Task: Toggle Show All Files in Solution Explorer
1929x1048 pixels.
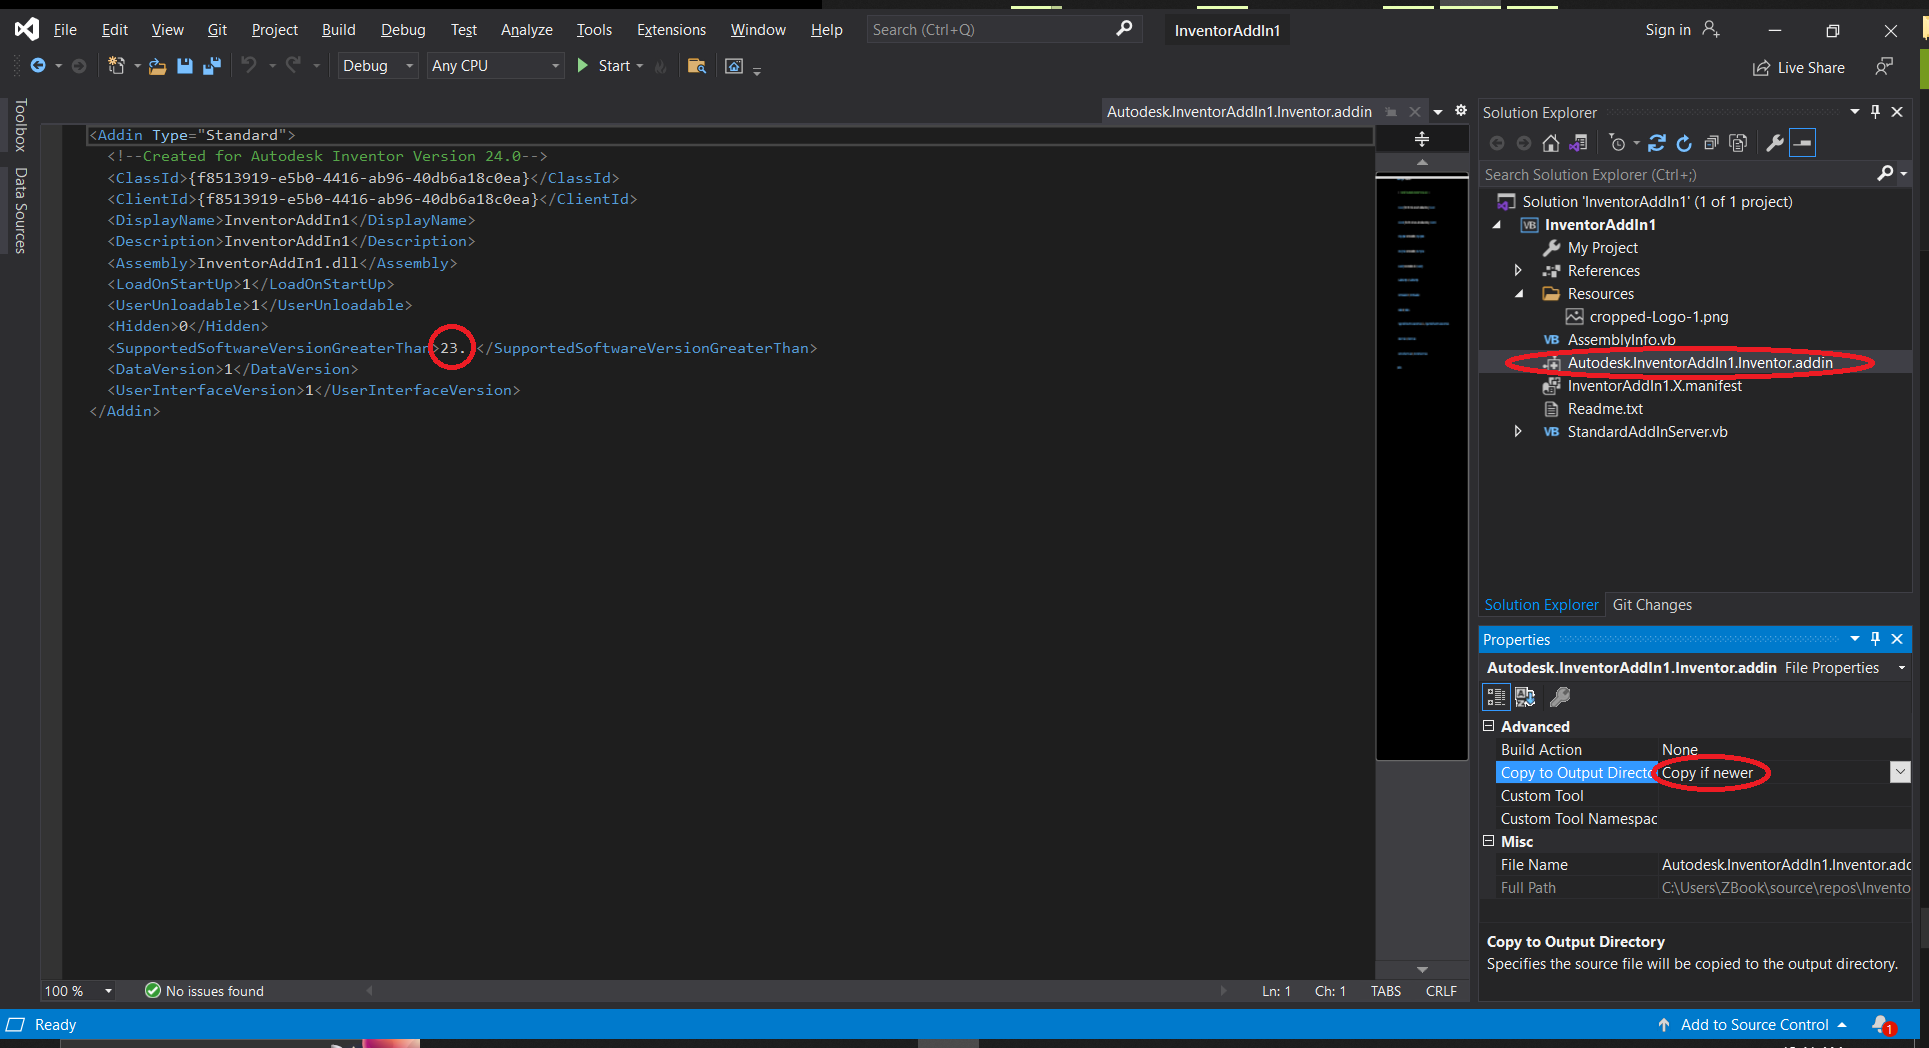Action: click(x=1737, y=143)
